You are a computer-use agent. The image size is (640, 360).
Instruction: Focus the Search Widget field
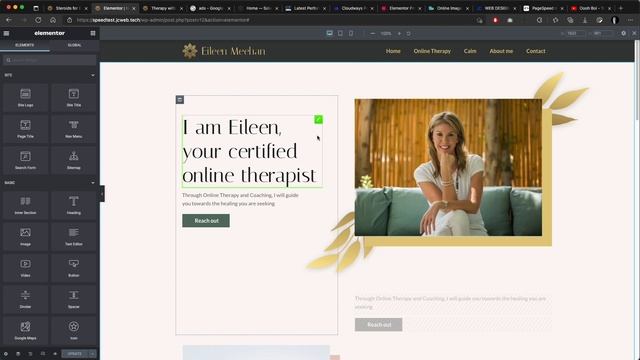click(x=49, y=60)
